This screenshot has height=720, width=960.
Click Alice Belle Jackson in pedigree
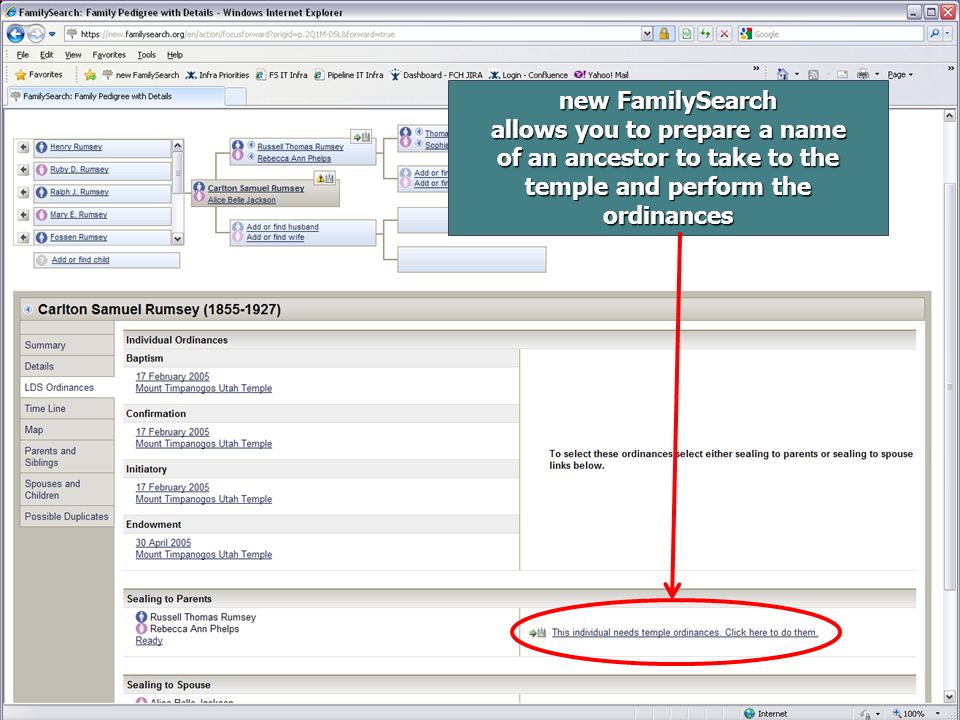pyautogui.click(x=241, y=200)
